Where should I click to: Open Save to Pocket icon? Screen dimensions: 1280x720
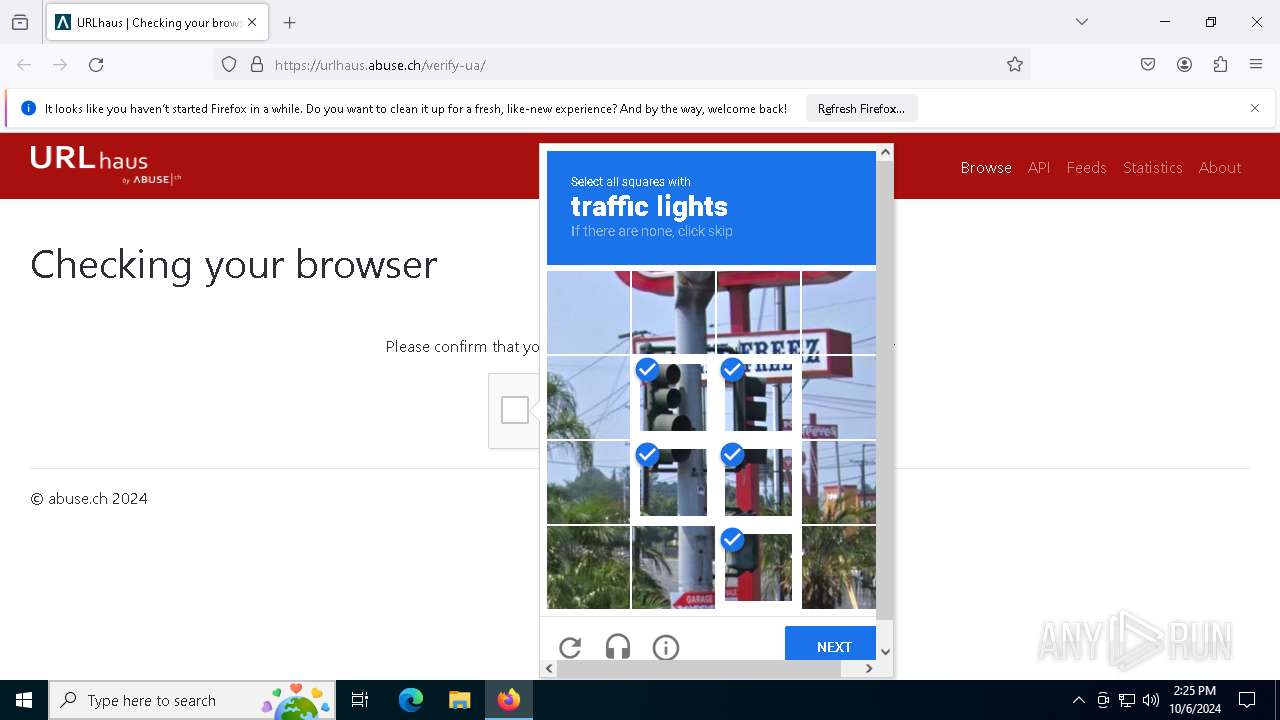point(1148,65)
